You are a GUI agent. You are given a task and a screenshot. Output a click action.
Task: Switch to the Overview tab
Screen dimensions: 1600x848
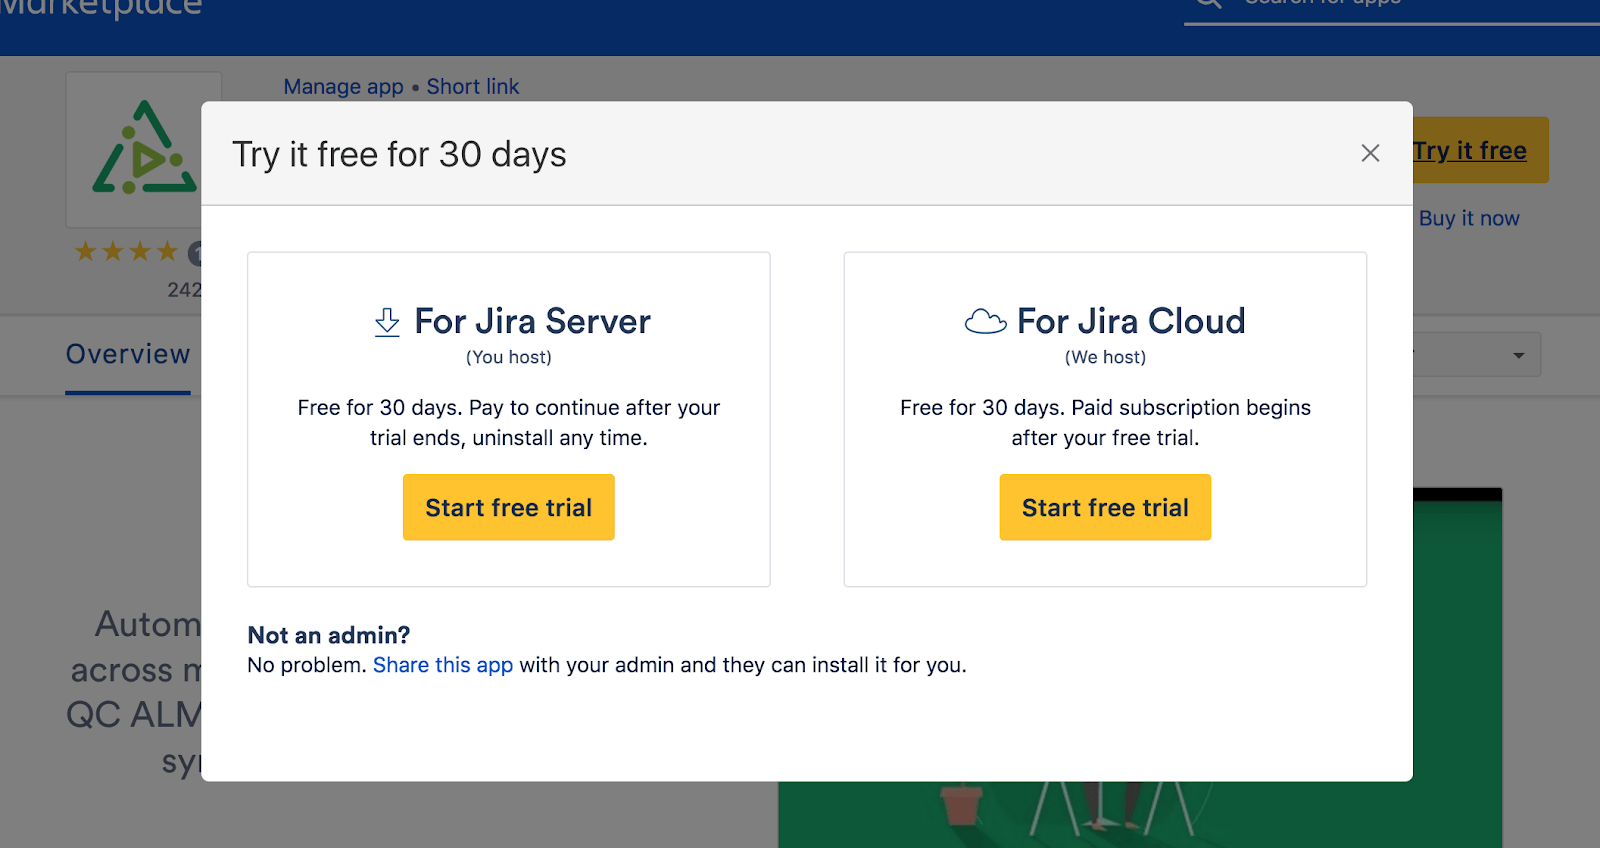tap(128, 354)
